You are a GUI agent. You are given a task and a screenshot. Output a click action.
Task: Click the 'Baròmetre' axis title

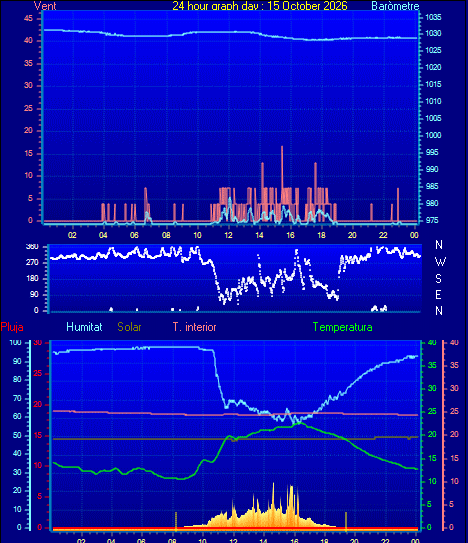(x=395, y=6)
